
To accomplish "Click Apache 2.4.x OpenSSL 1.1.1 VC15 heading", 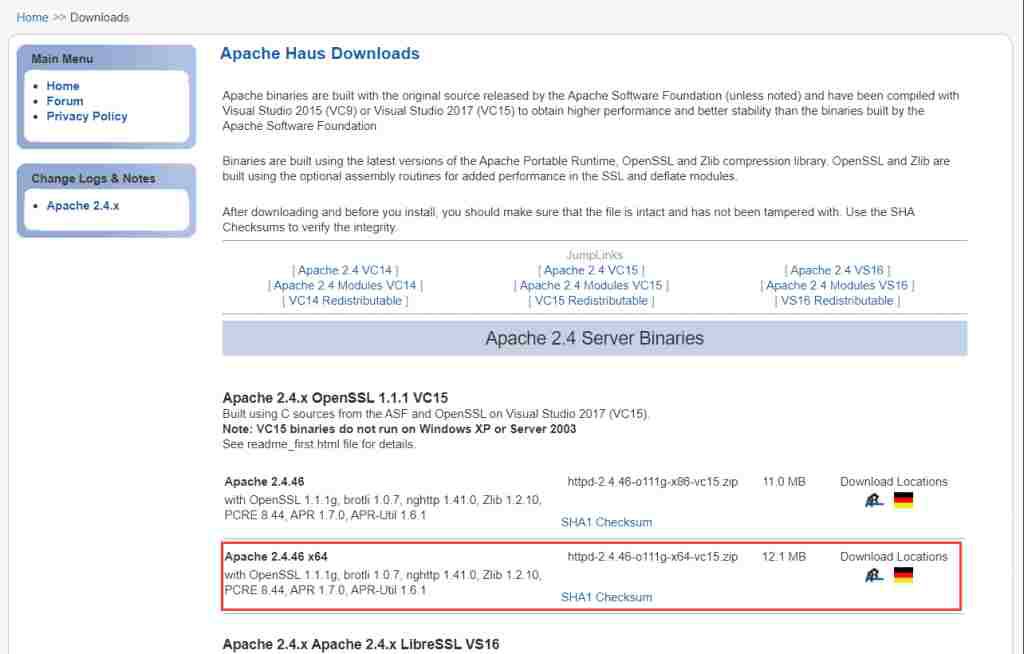I will pos(335,398).
